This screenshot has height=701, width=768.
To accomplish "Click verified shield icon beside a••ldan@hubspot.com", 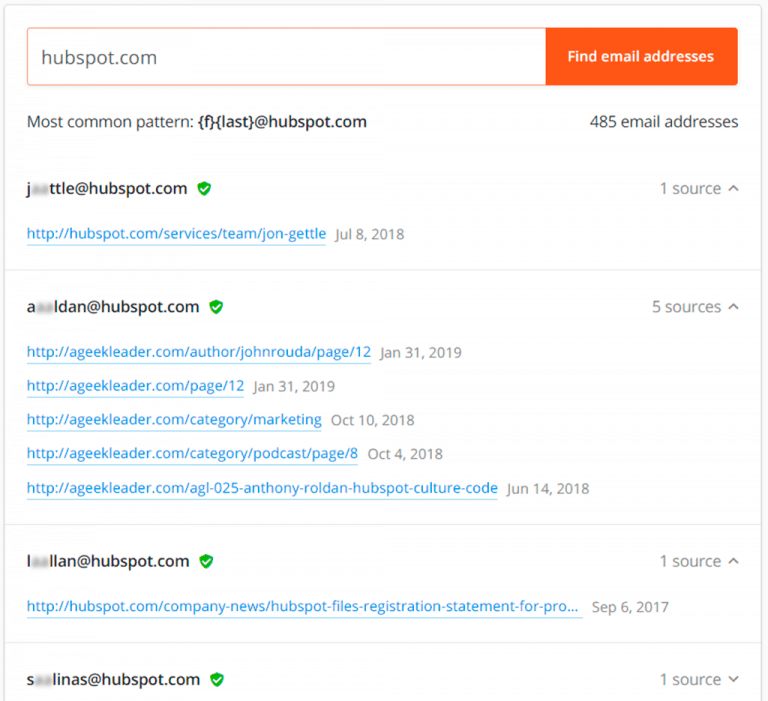I will (216, 307).
